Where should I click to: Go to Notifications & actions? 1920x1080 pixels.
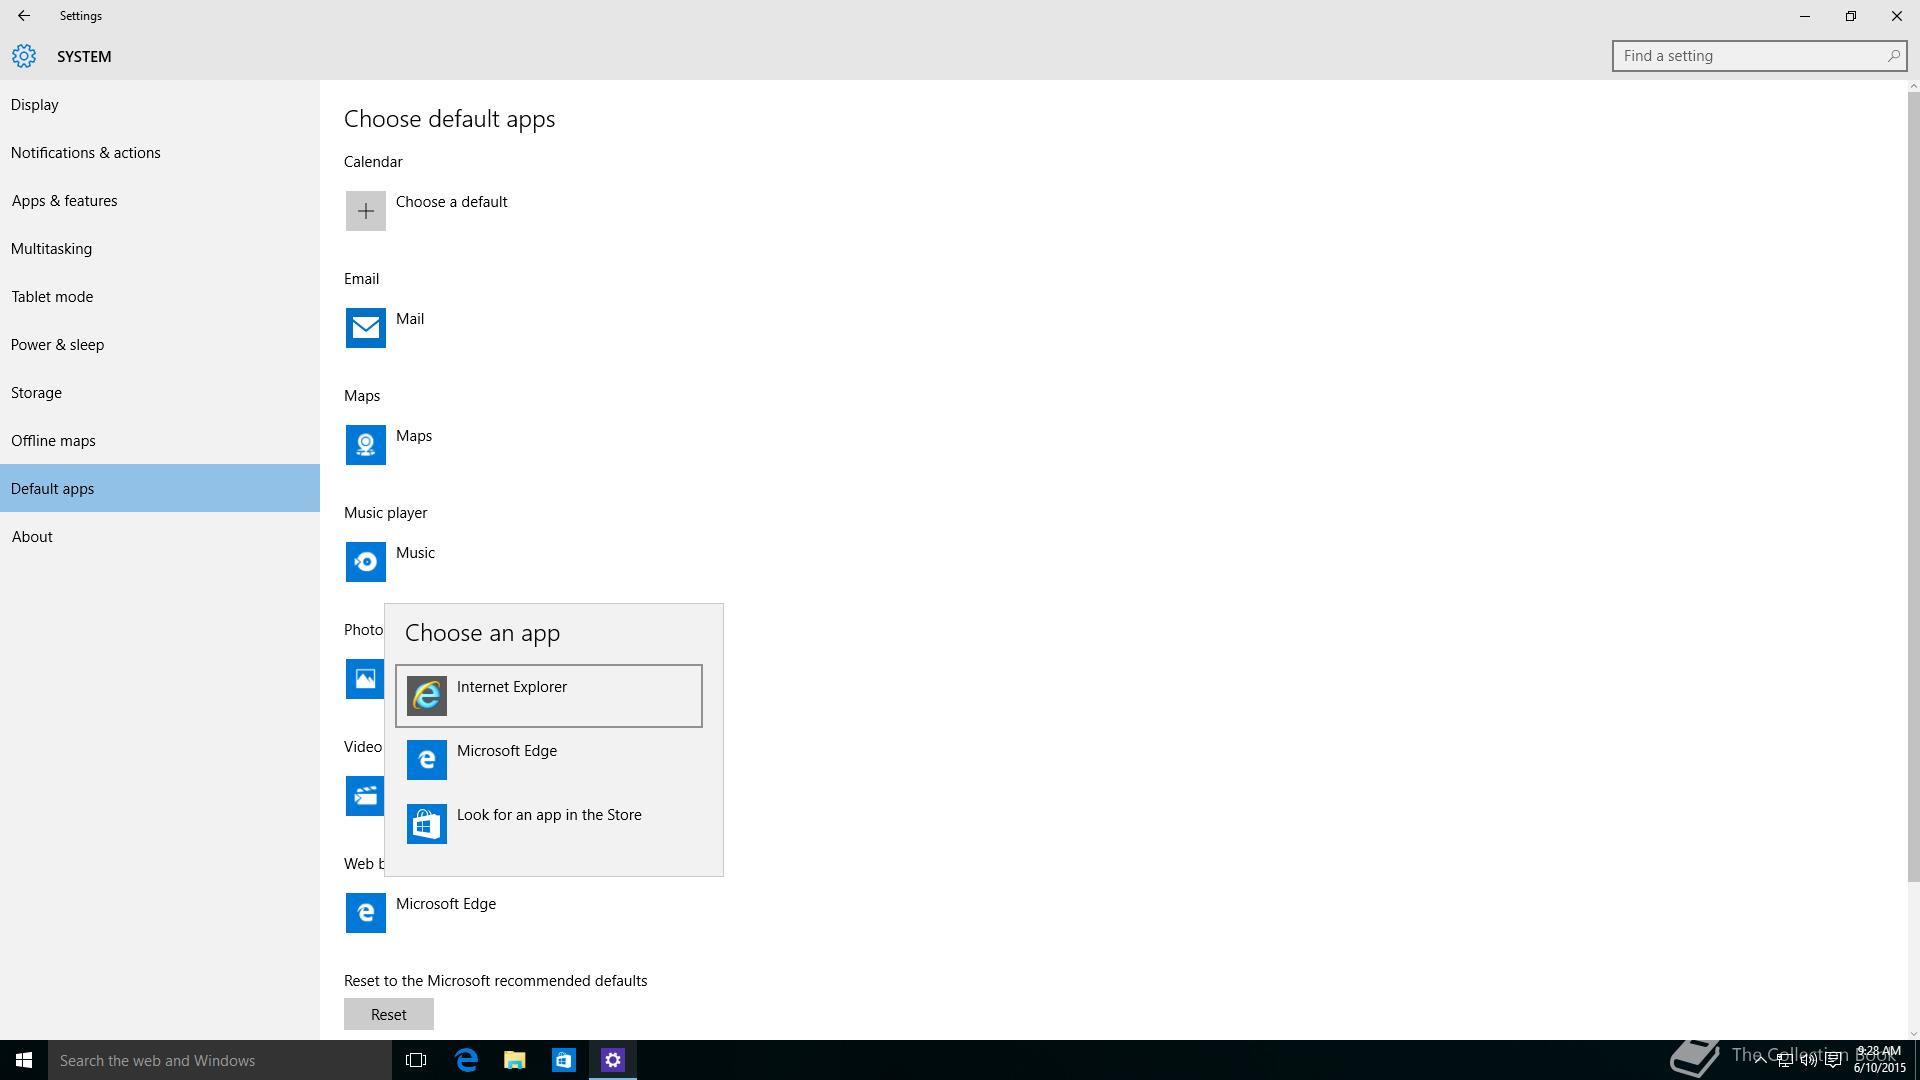pyautogui.click(x=160, y=153)
